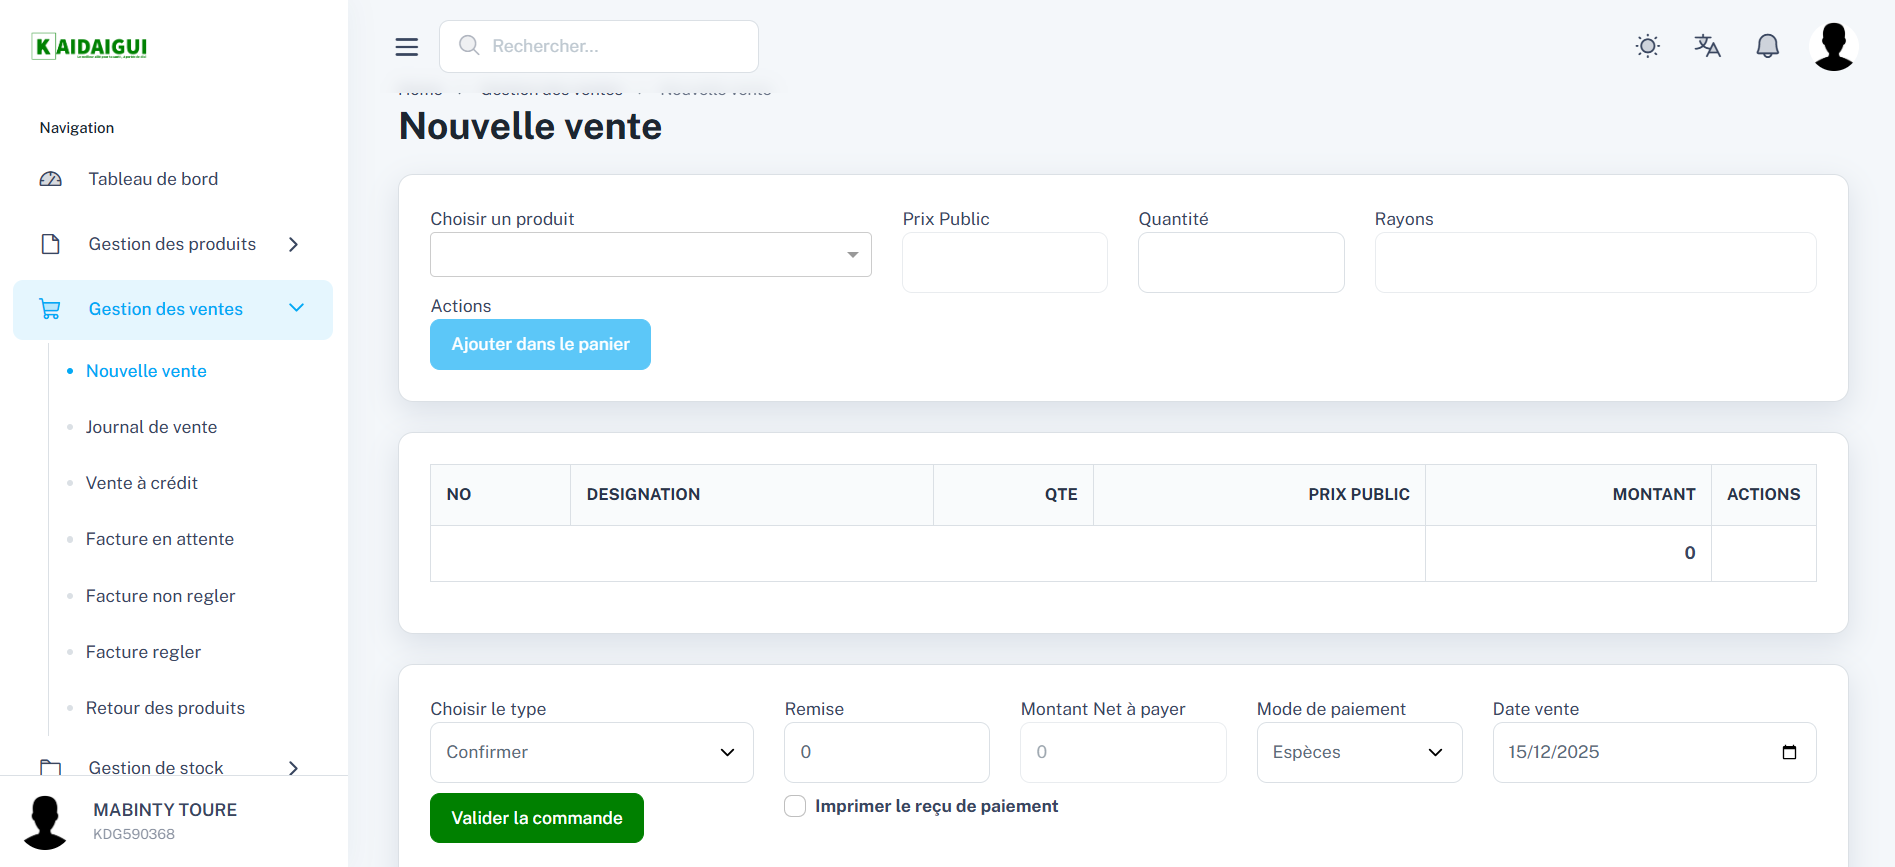Open the Mode de paiement dropdown

pos(1358,752)
